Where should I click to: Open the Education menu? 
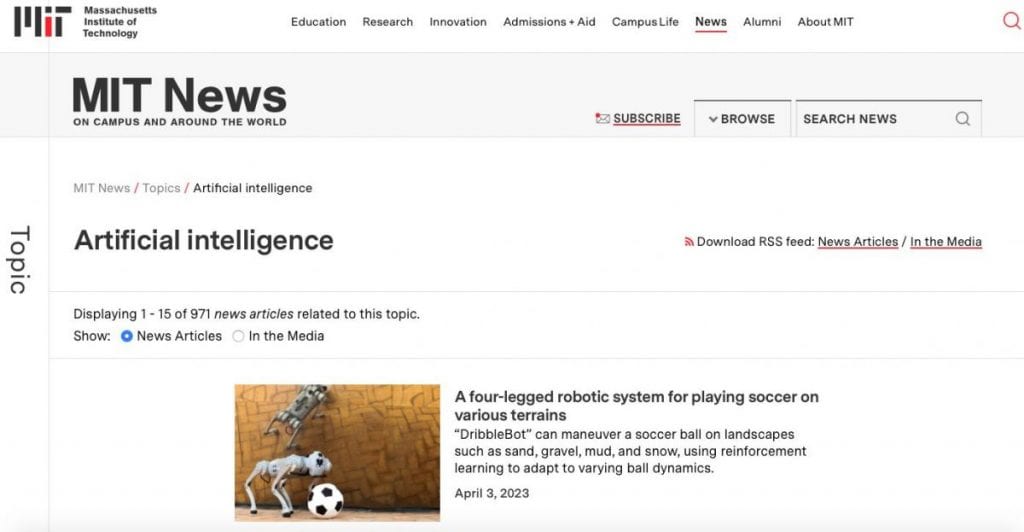click(318, 22)
